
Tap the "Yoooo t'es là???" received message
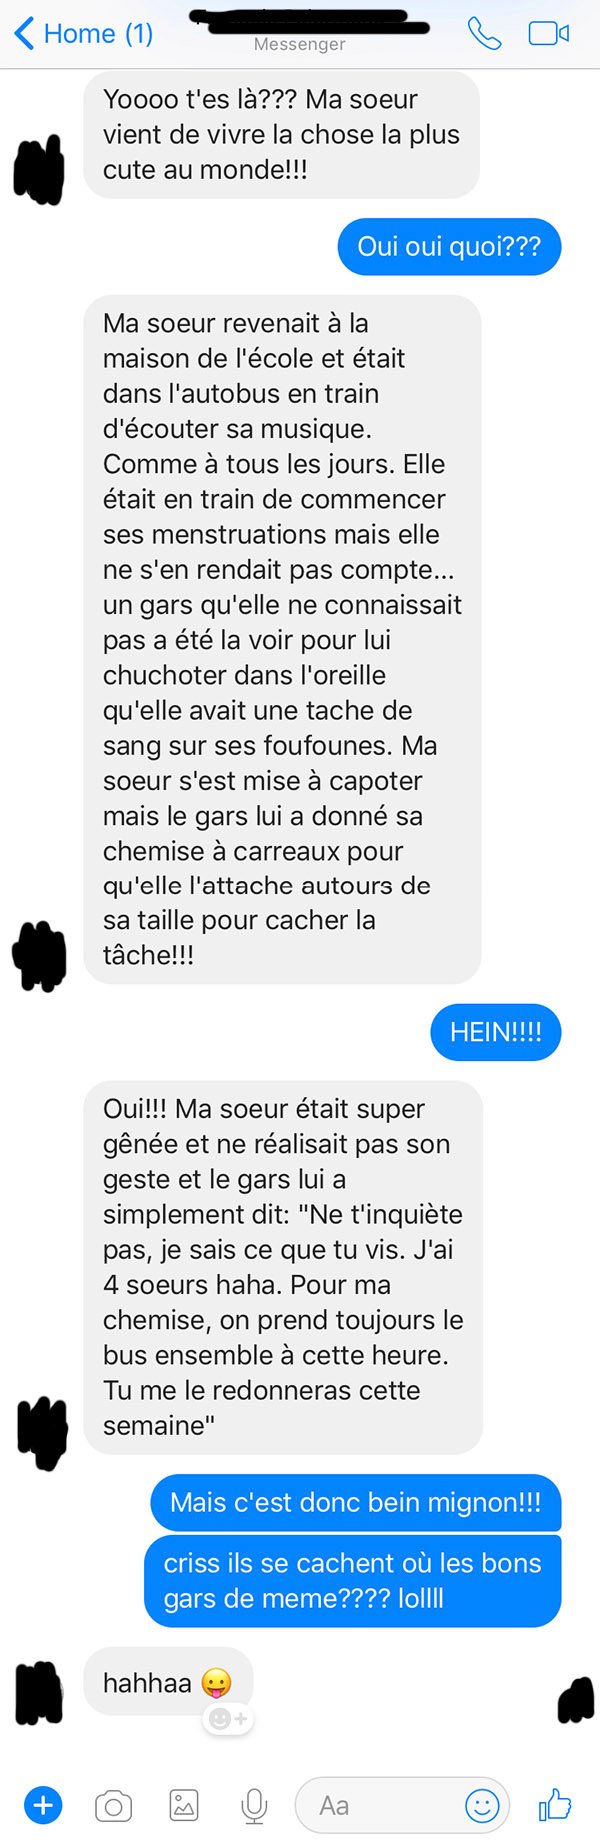click(x=281, y=135)
